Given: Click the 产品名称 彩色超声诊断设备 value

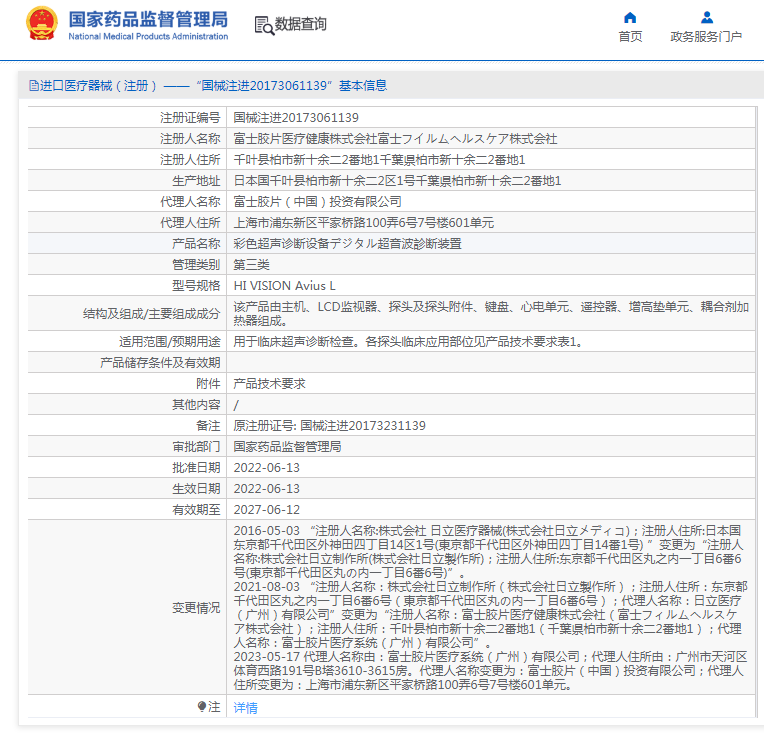Looking at the screenshot, I should pos(347,244).
